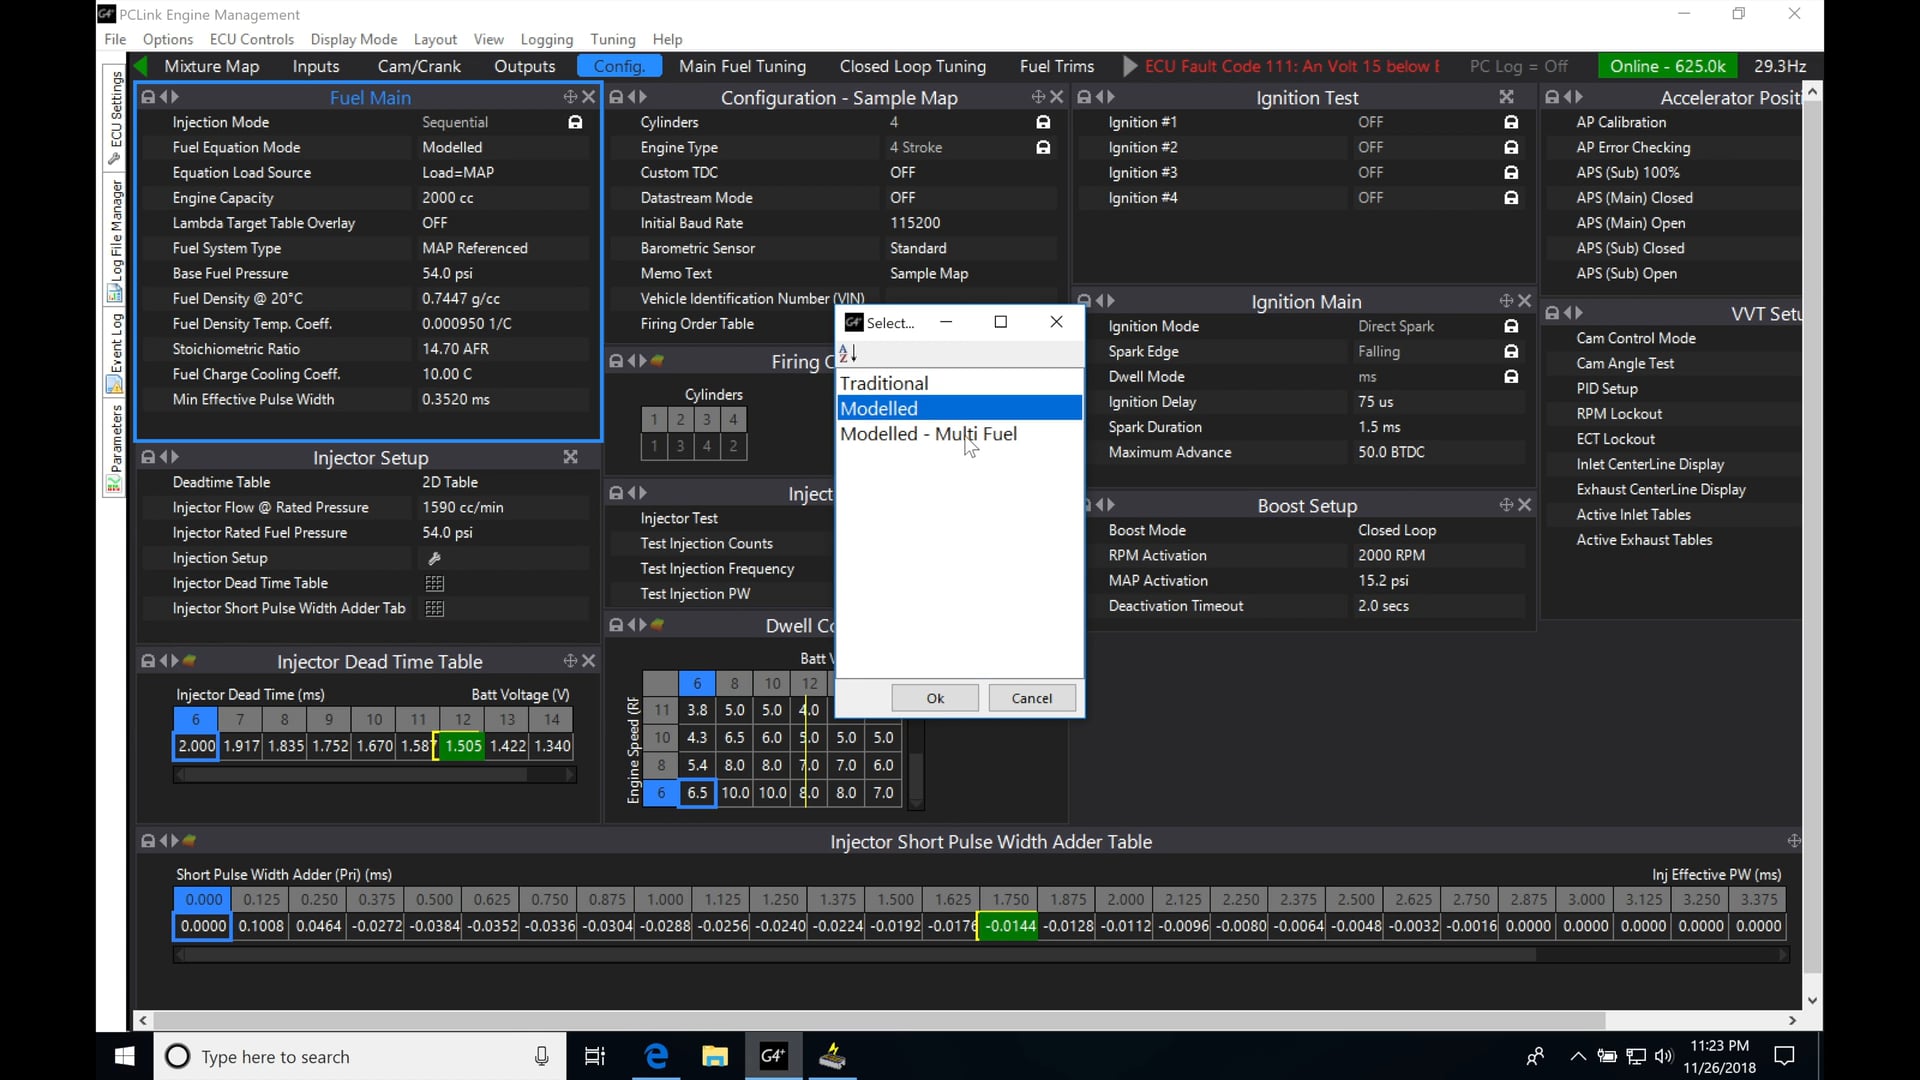Click move icon on Boost Setup panel

pos(1506,505)
